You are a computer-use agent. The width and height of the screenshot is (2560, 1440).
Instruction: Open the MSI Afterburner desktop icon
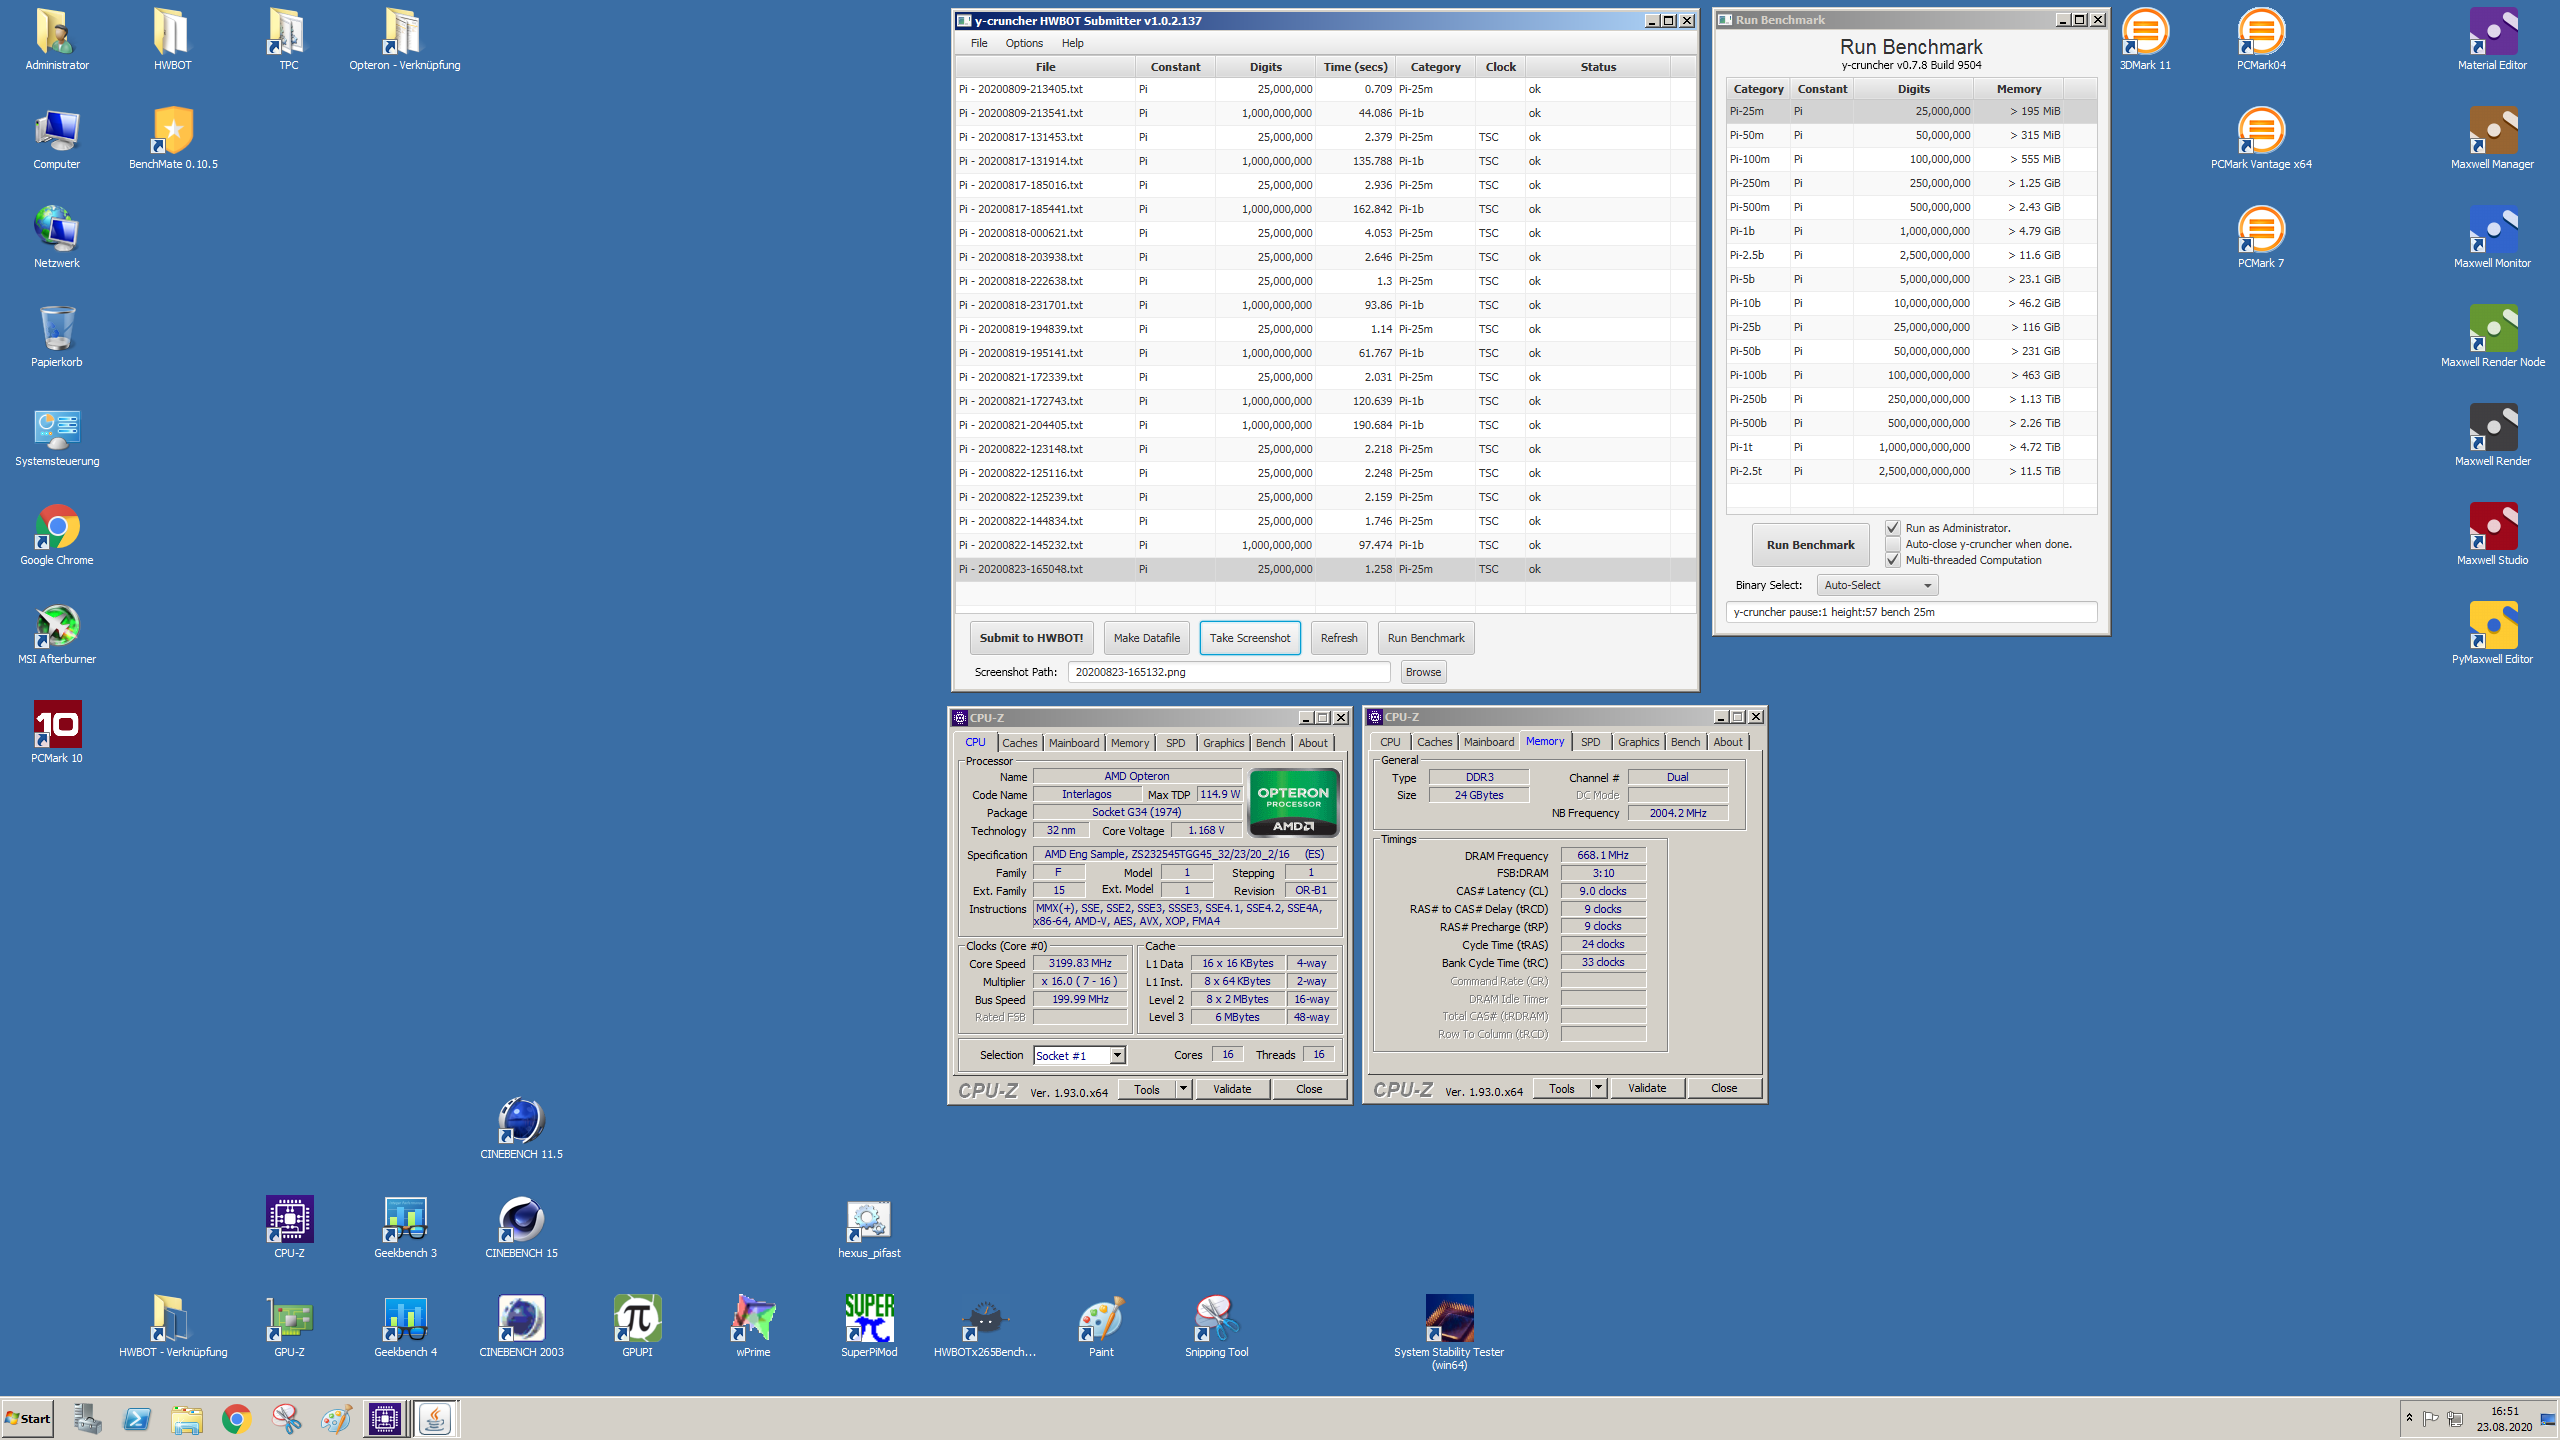tap(57, 633)
